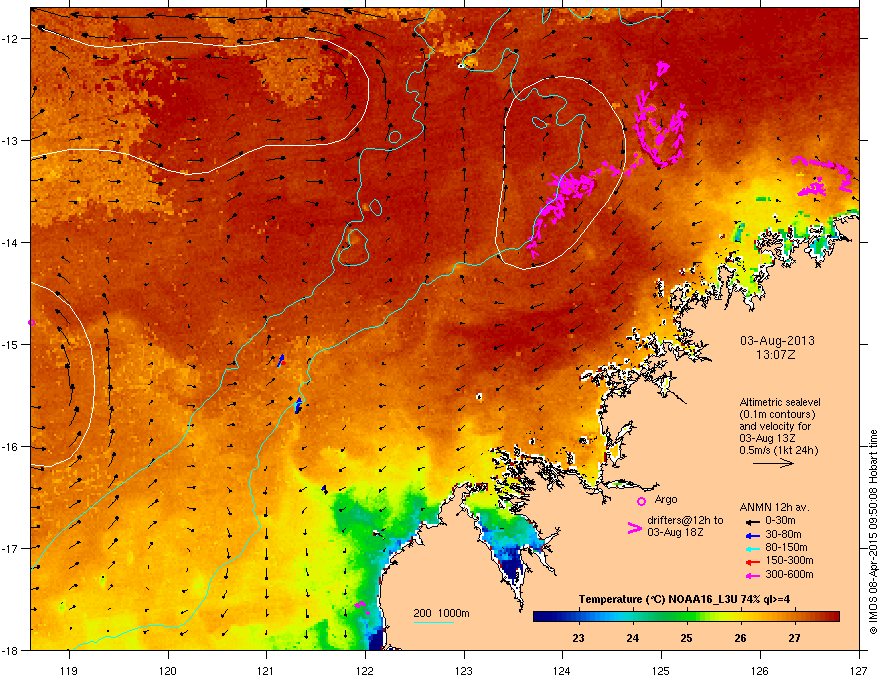Click the longitude axis label 126
This screenshot has height=680, width=880.
pos(759,671)
